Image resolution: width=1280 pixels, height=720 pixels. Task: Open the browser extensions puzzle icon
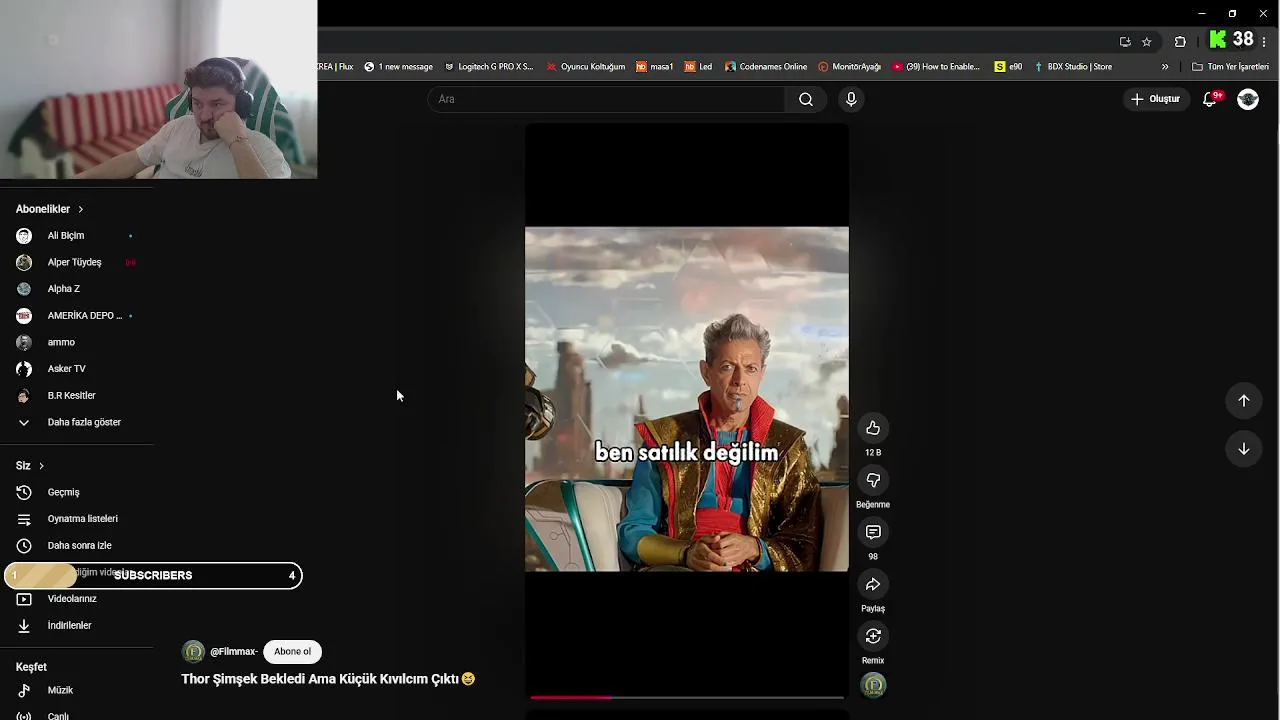tap(1180, 42)
